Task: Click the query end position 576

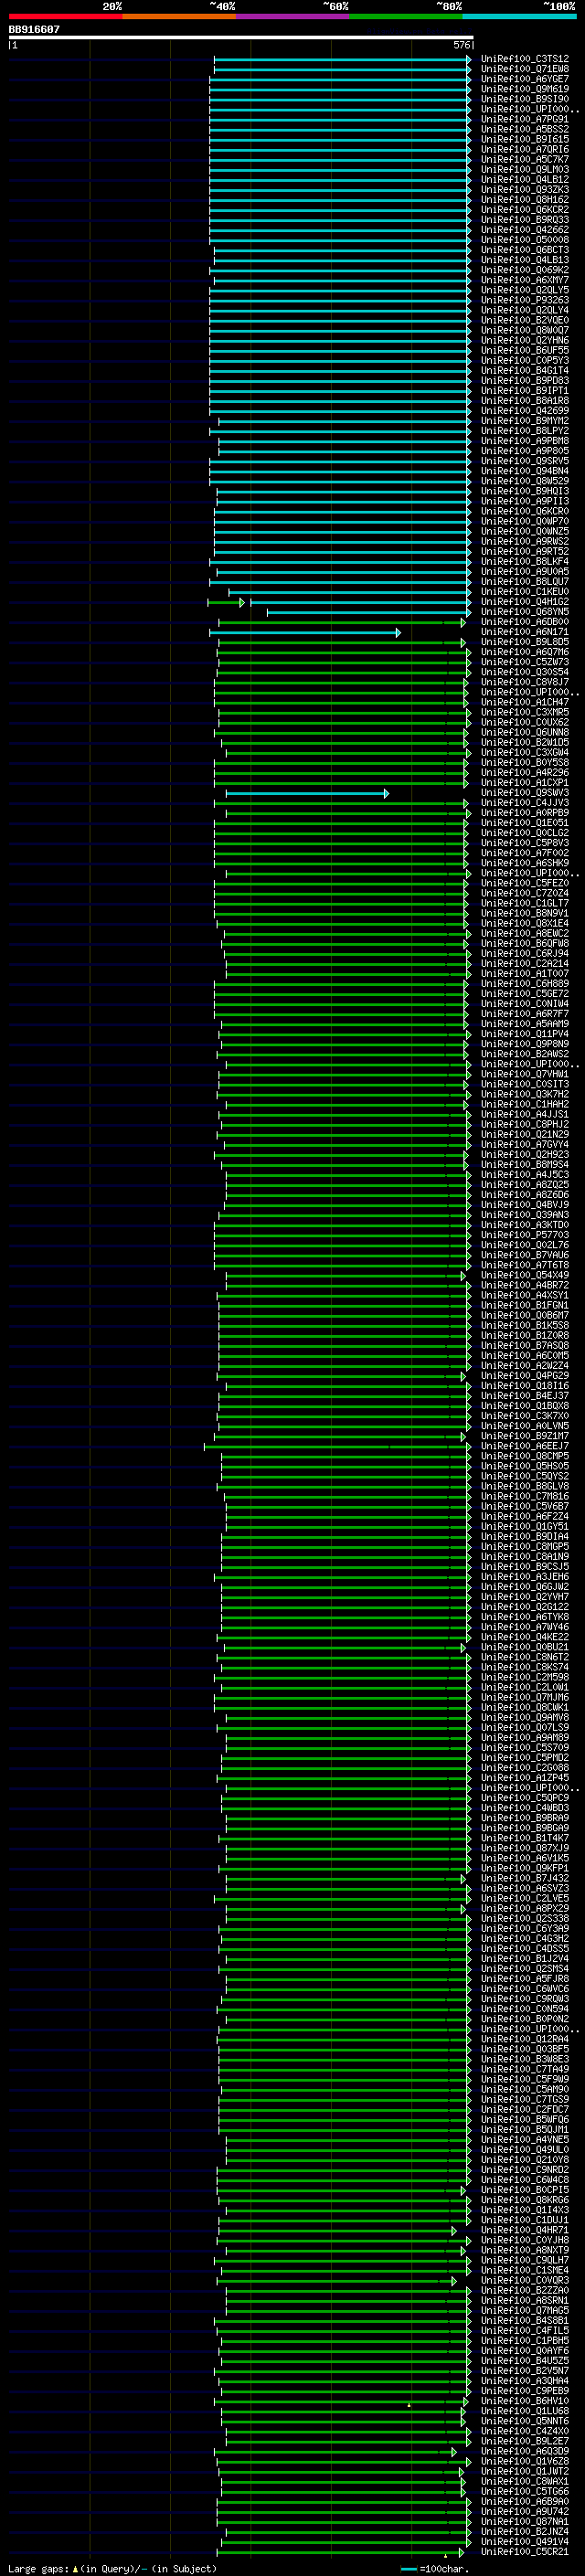Action: pos(461,45)
